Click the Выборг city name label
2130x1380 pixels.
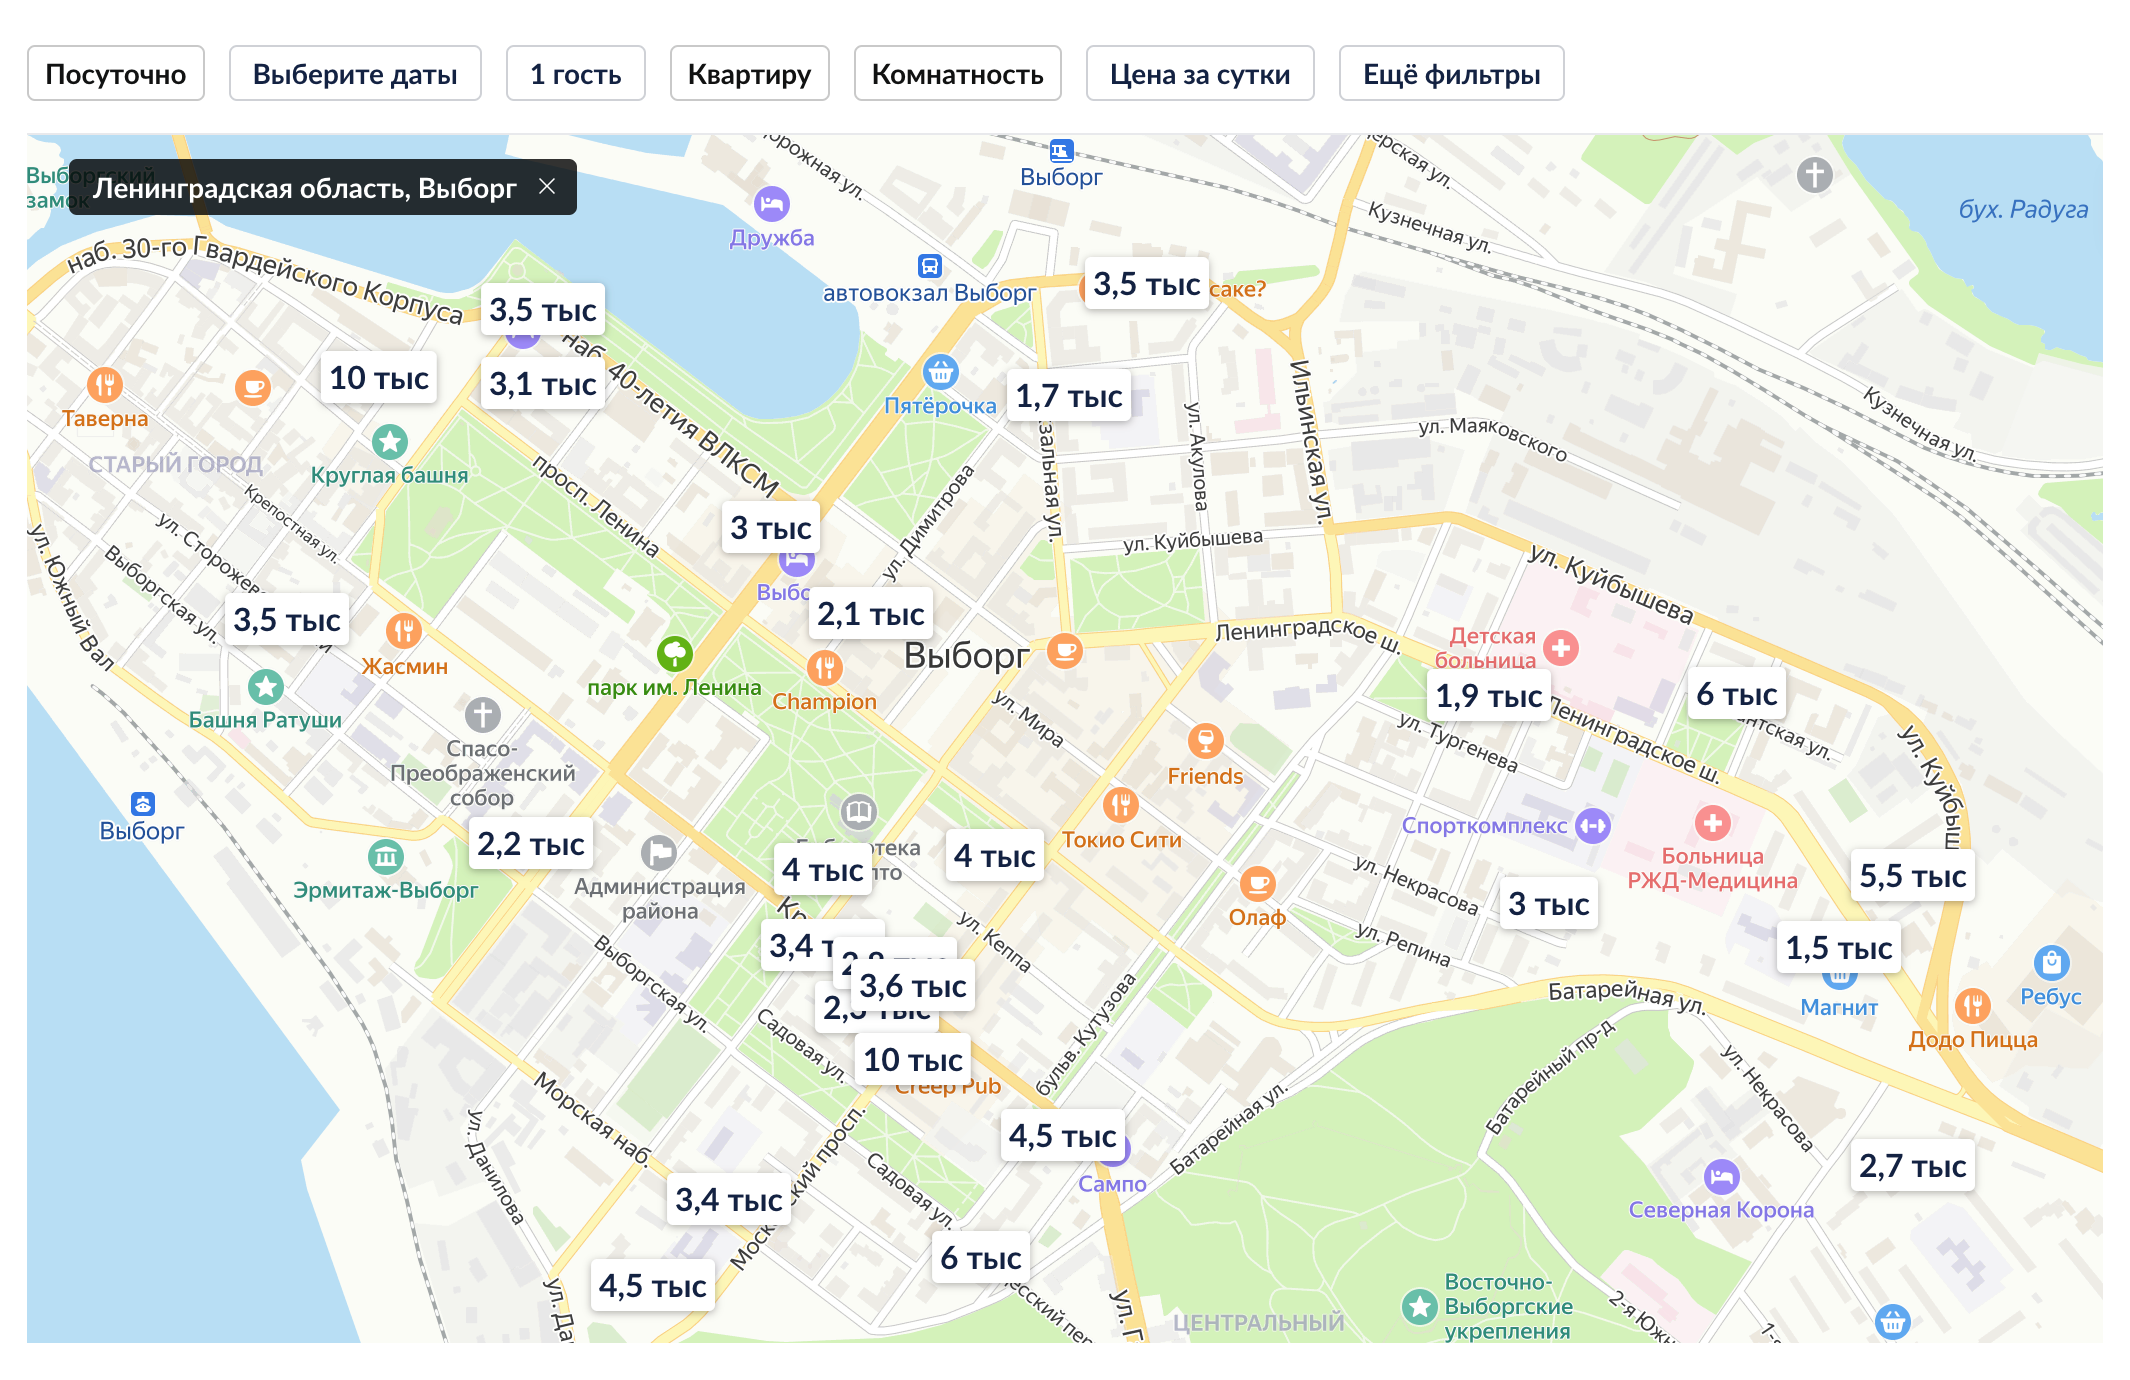pos(966,655)
